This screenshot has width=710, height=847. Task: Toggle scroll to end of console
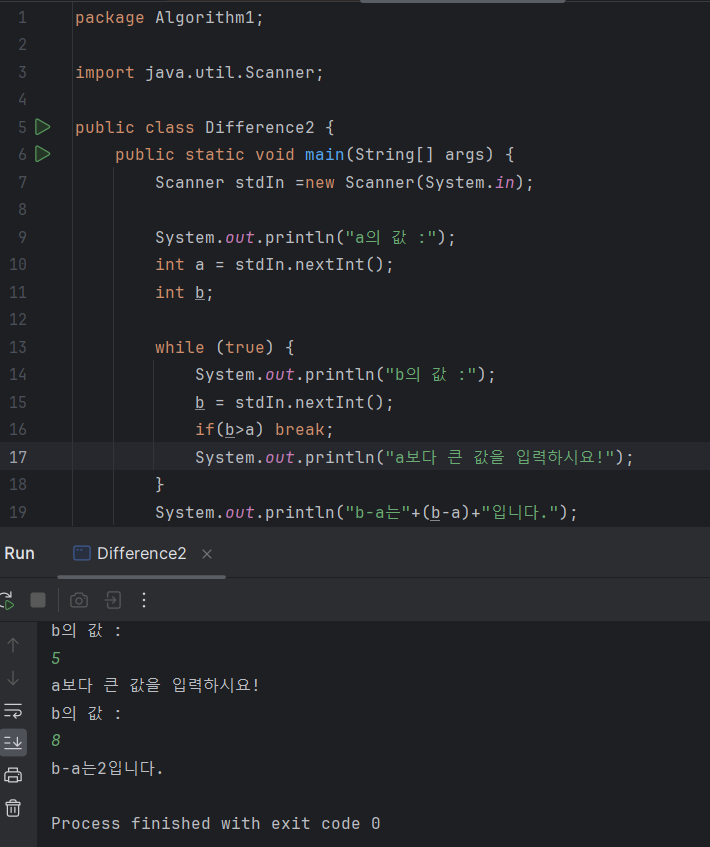click(13, 743)
